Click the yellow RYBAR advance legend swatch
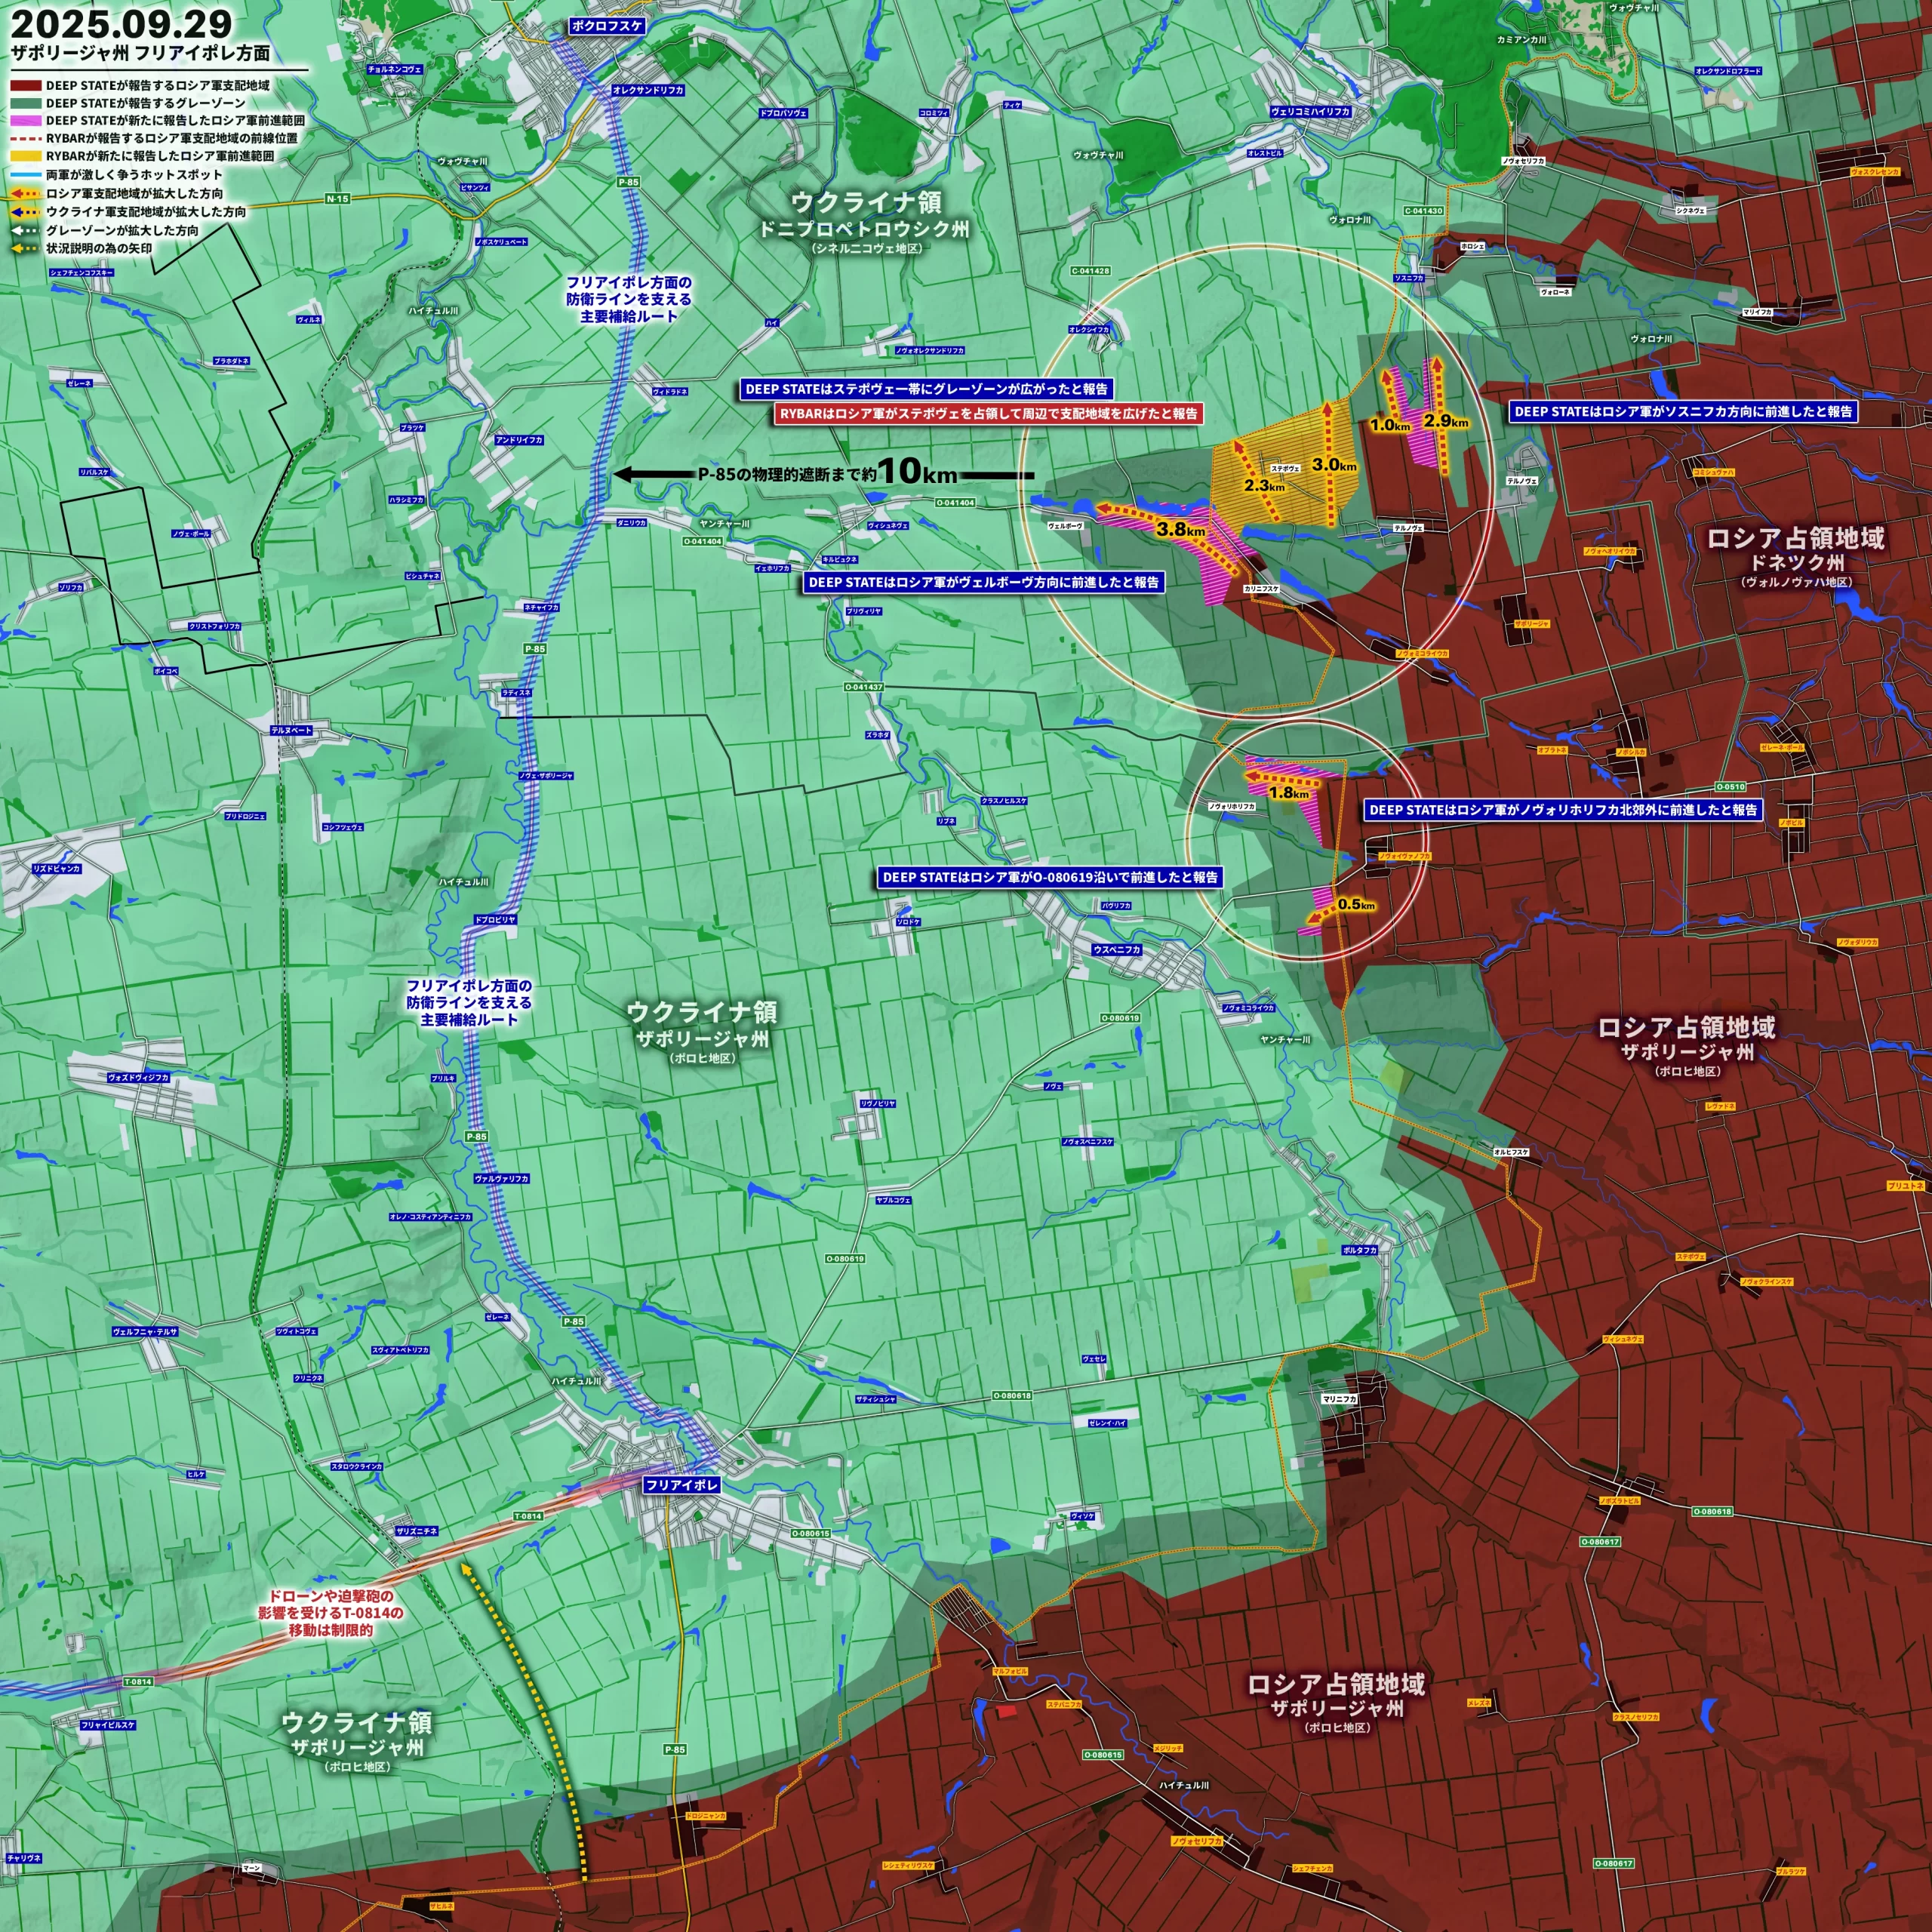This screenshot has height=1932, width=1932. coord(25,156)
